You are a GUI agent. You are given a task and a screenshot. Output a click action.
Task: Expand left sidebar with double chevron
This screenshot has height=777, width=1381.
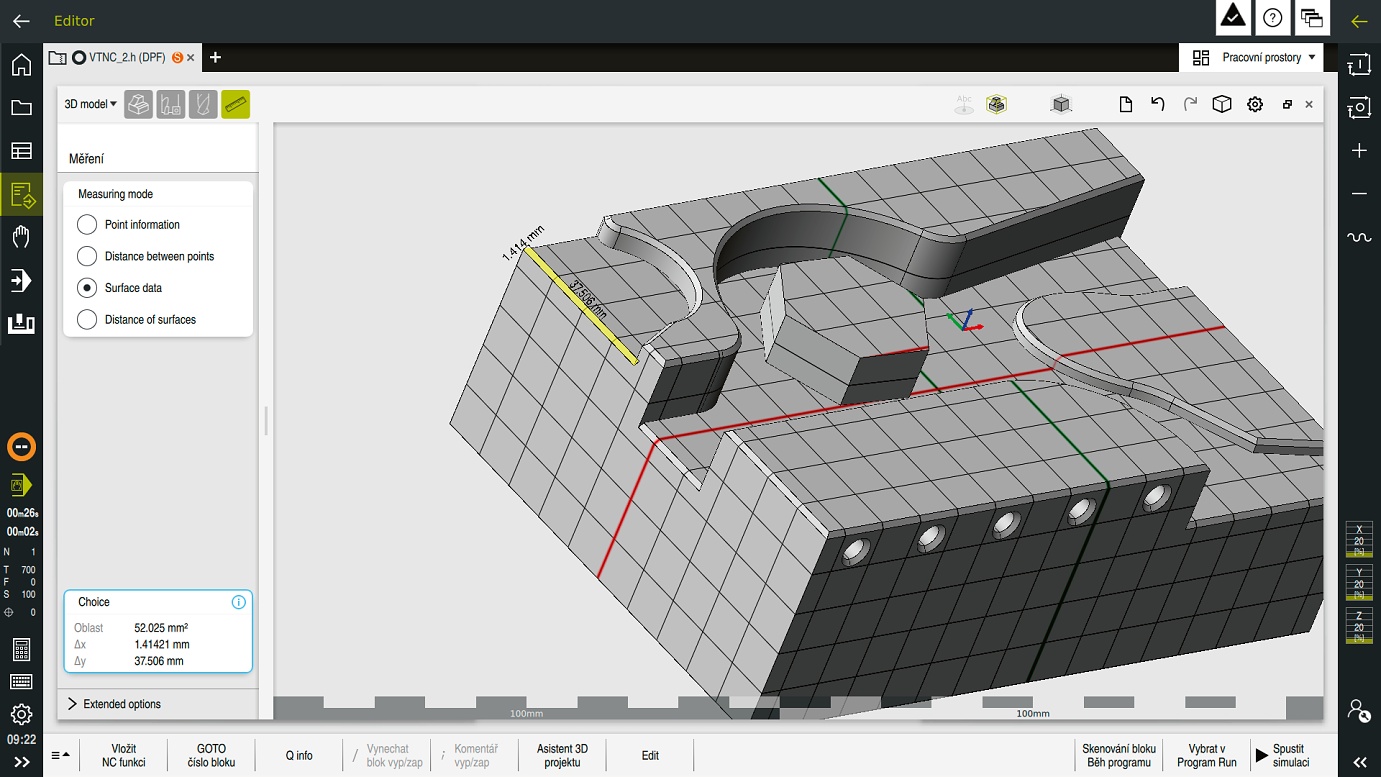21,762
